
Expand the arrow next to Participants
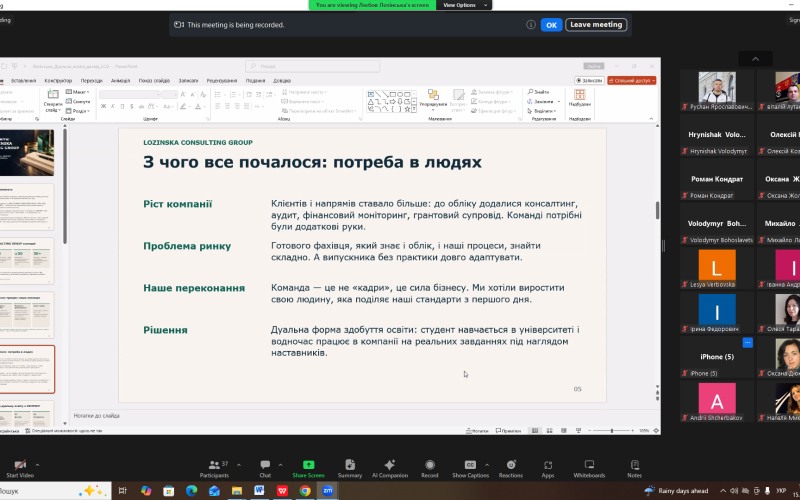pos(239,465)
